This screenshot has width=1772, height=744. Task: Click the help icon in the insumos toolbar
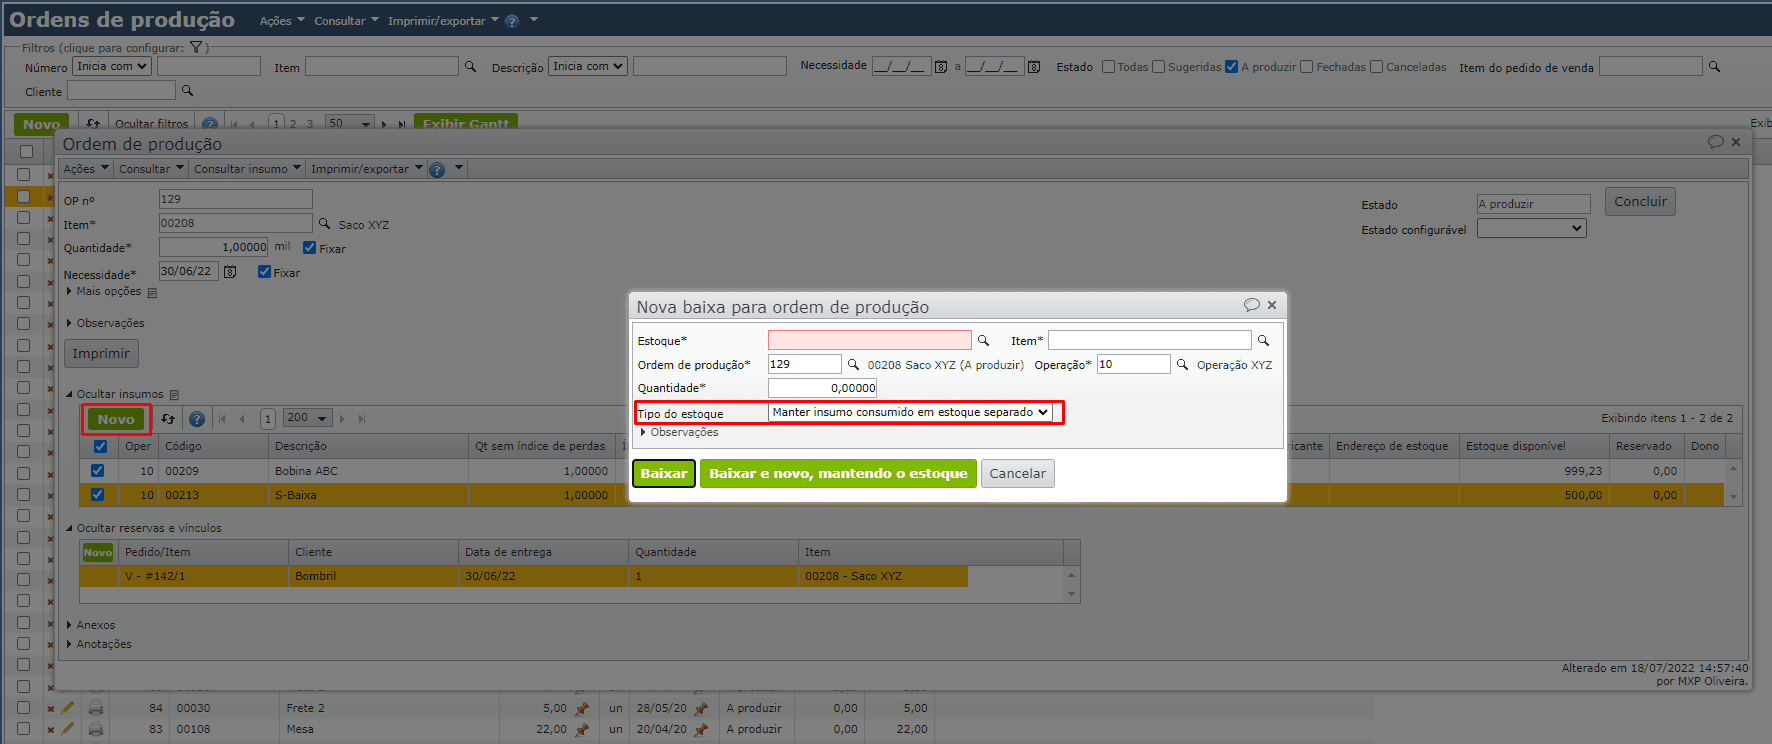click(x=197, y=419)
